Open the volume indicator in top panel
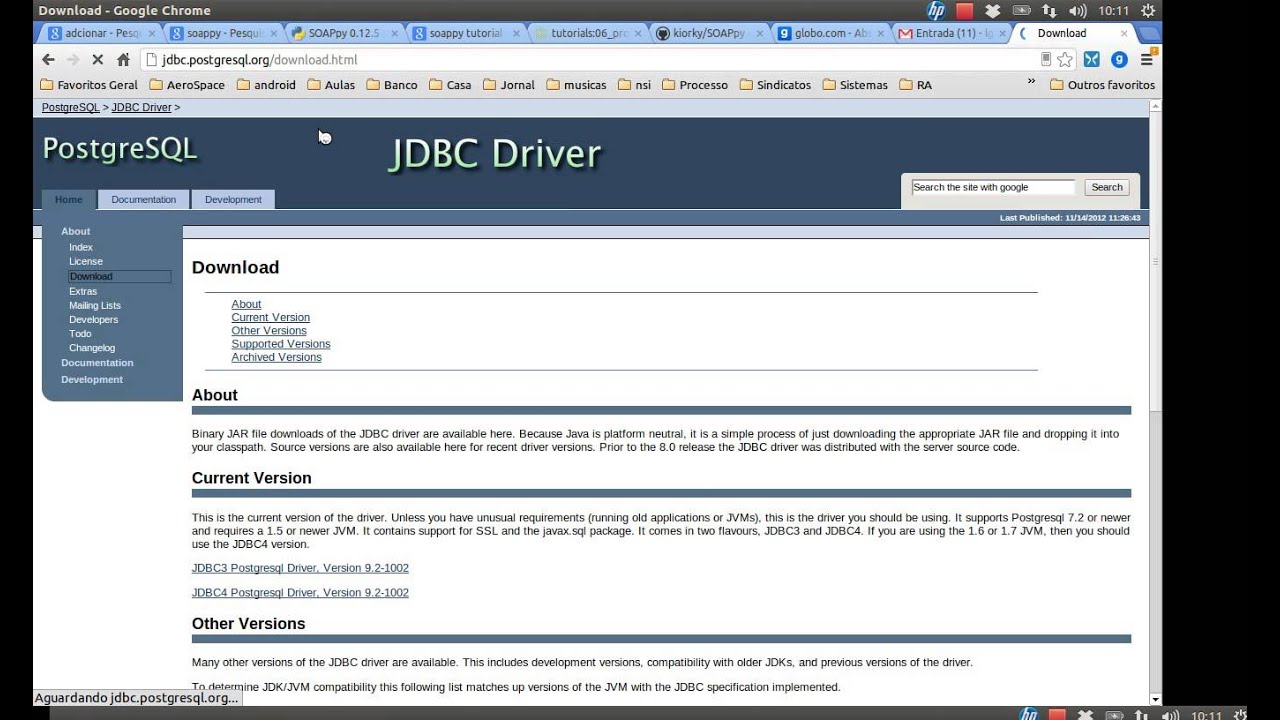 1077,11
